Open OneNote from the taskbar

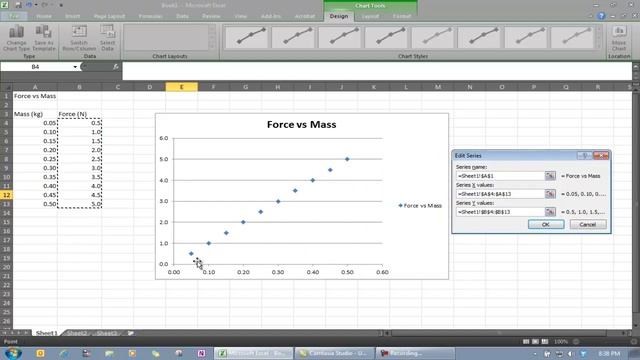click(x=201, y=353)
